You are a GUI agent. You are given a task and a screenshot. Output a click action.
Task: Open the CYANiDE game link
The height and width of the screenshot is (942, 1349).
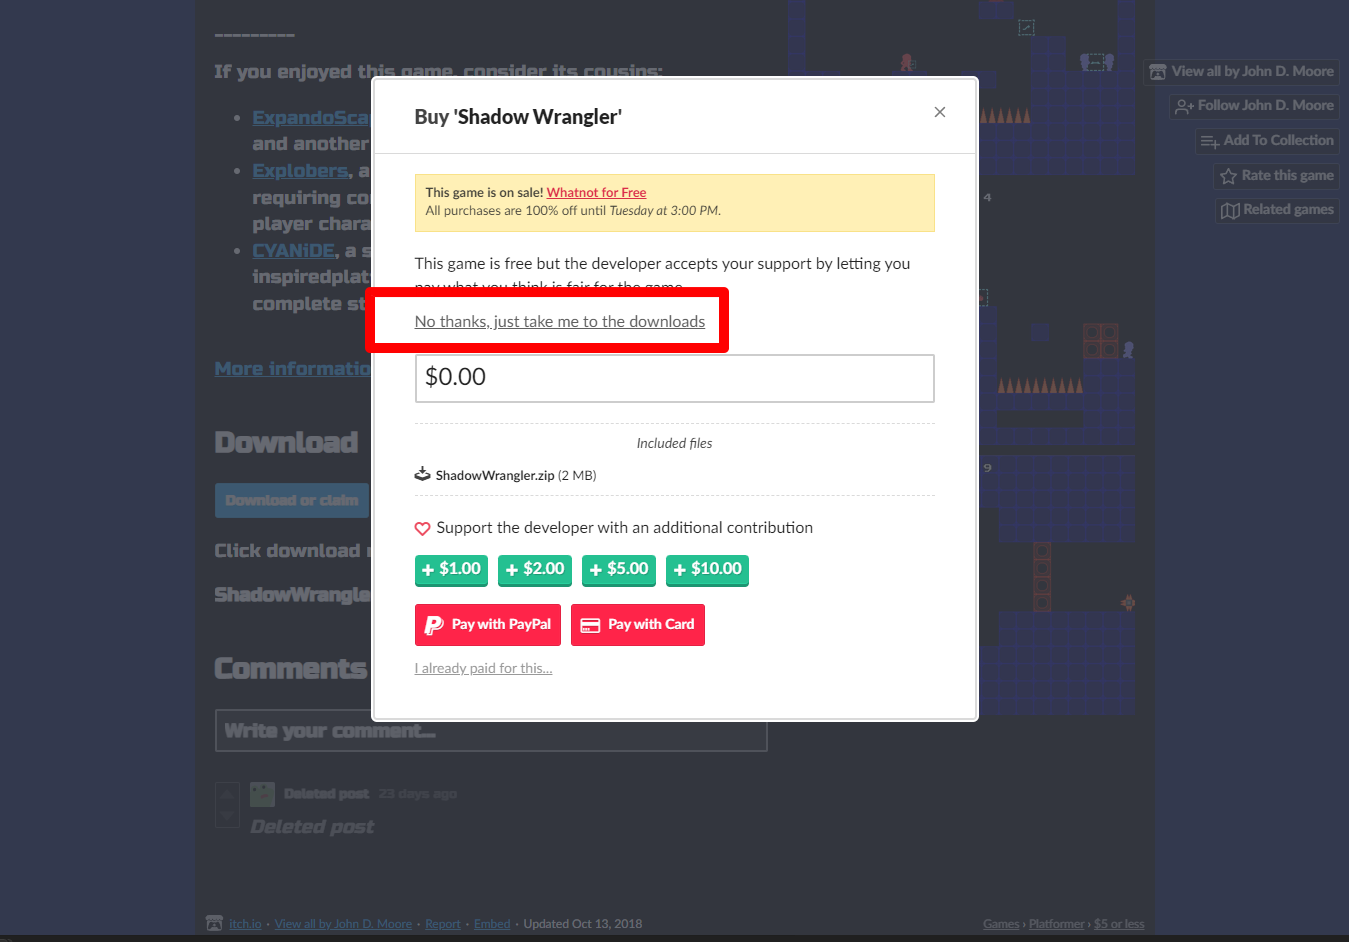tap(293, 250)
